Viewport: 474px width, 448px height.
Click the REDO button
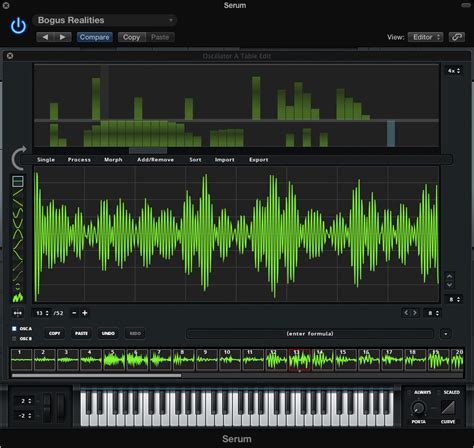tap(135, 333)
